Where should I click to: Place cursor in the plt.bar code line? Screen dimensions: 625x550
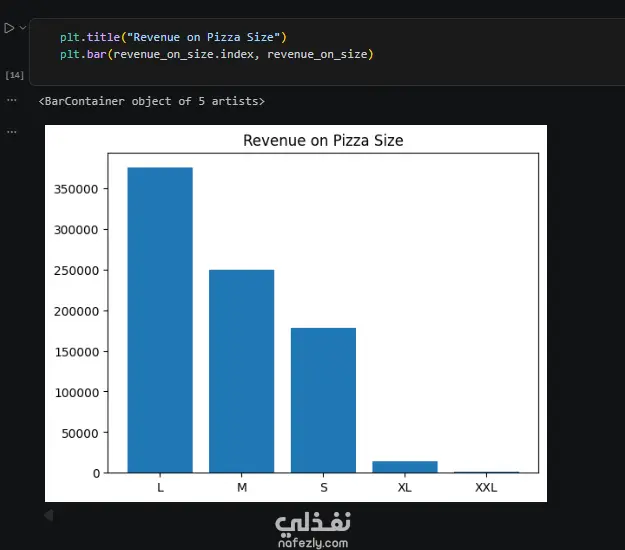point(216,54)
